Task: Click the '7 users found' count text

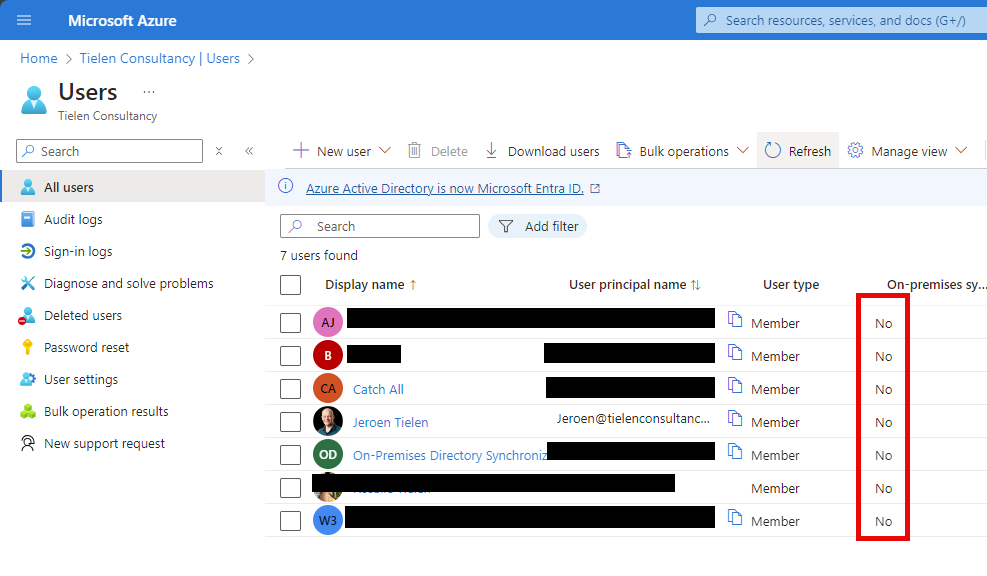Action: [319, 256]
